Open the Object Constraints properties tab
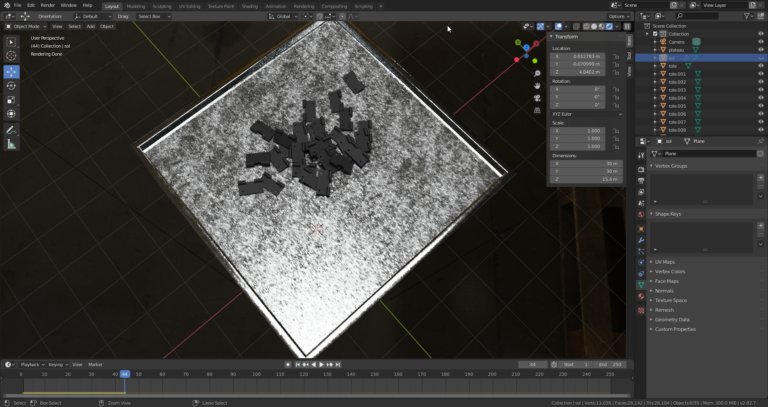Viewport: 768px width, 407px height. pyautogui.click(x=641, y=274)
